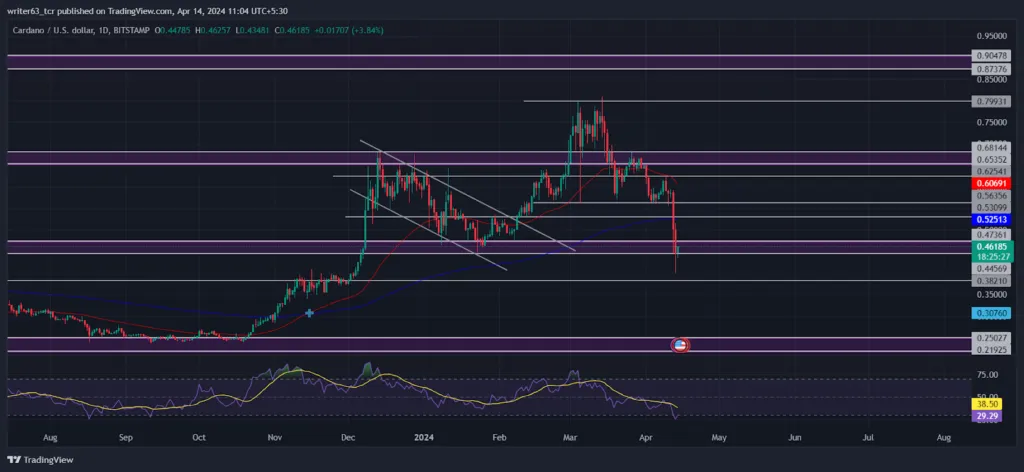This screenshot has height=472, width=1024.
Task: Click the Close value C0.46185
Action: tap(292, 30)
